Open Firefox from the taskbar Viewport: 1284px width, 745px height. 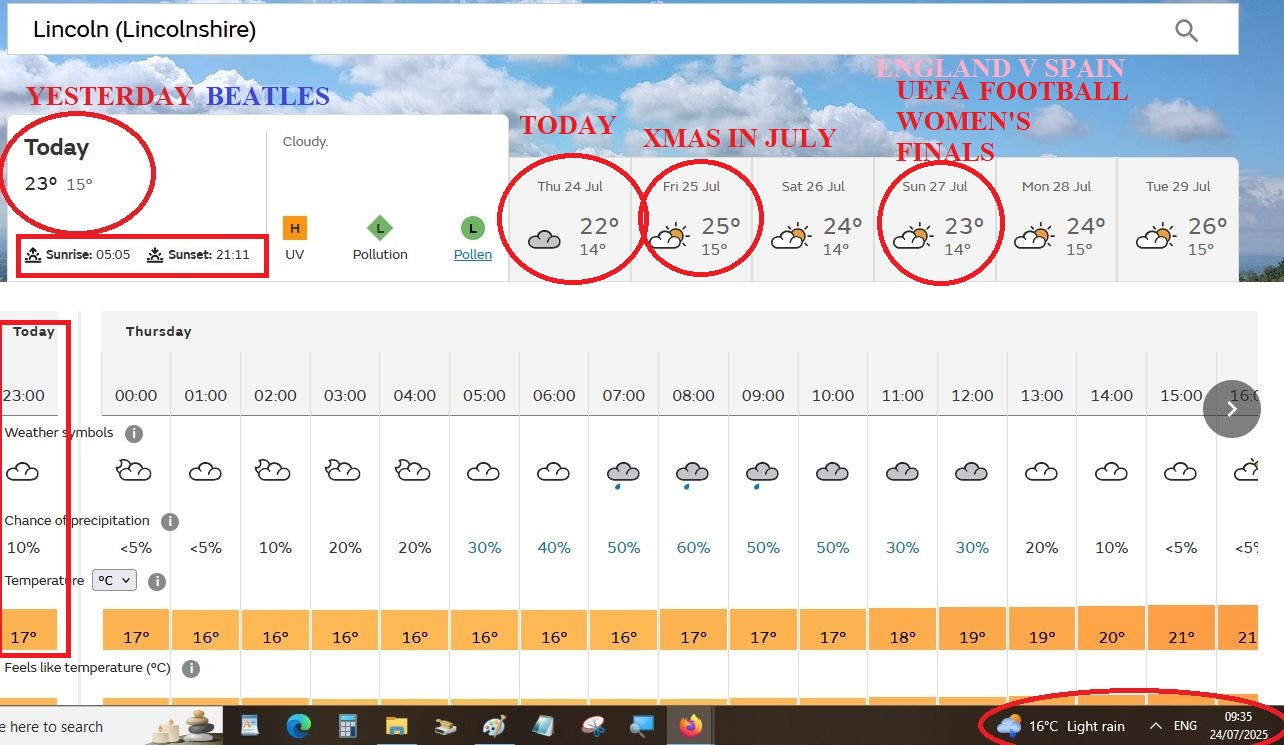[690, 726]
